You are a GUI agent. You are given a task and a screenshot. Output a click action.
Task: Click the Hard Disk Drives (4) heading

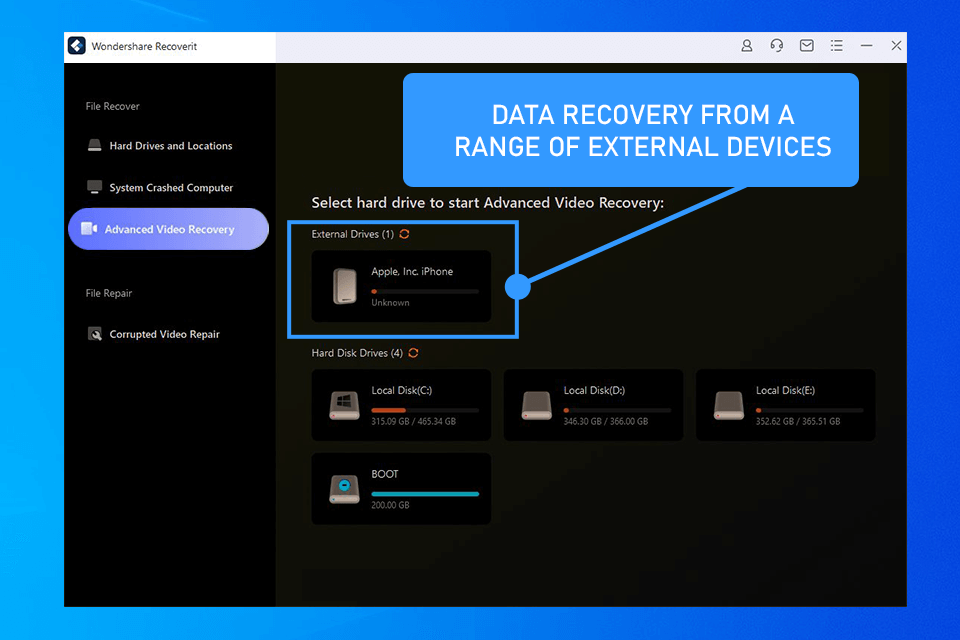tap(357, 353)
